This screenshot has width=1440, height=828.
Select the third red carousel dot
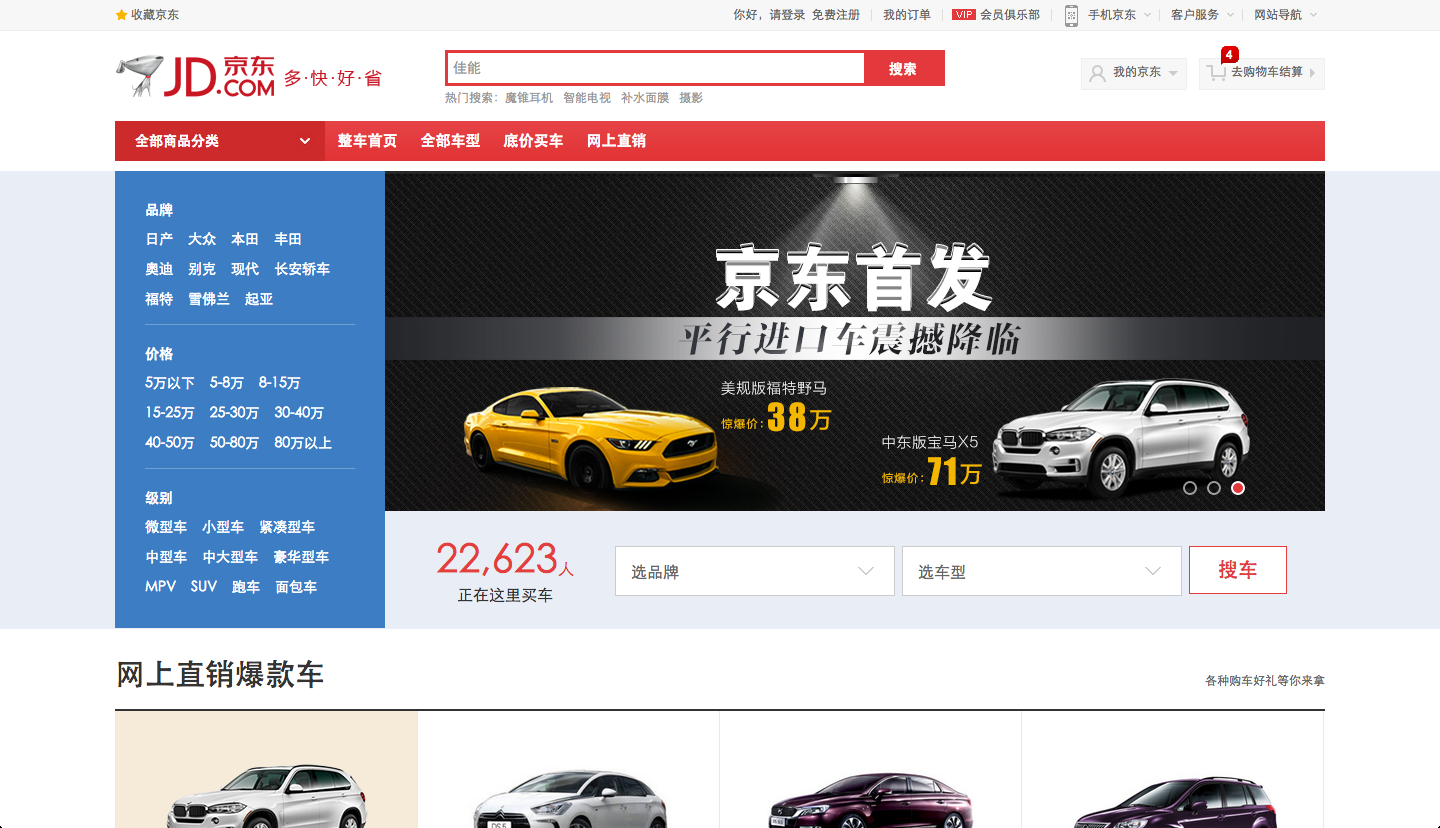point(1238,488)
